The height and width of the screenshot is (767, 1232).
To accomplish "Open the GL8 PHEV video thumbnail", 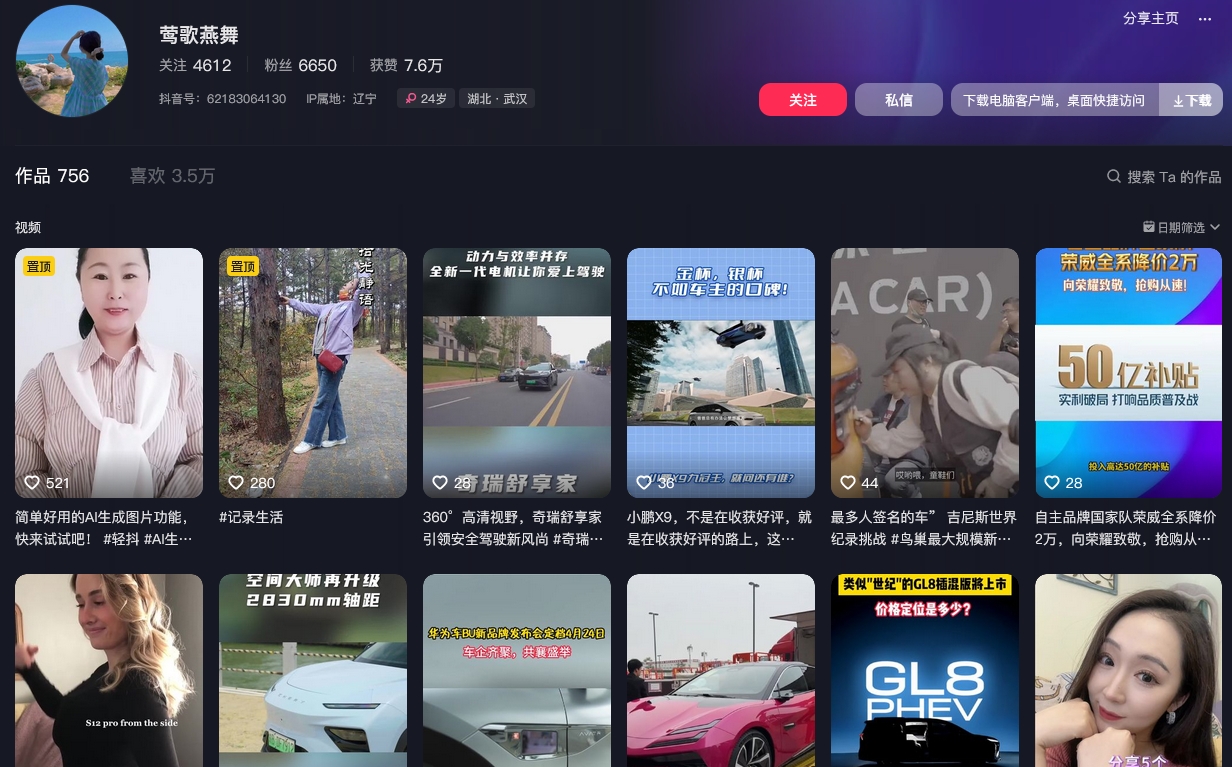I will click(925, 670).
